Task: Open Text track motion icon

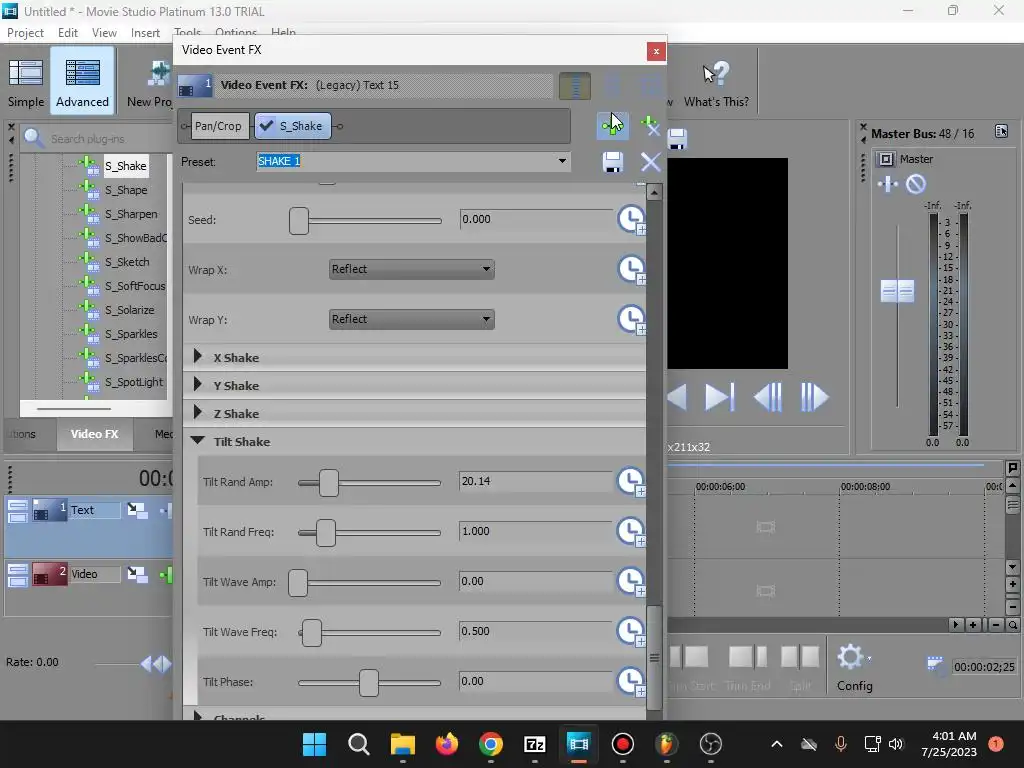Action: 137,510
